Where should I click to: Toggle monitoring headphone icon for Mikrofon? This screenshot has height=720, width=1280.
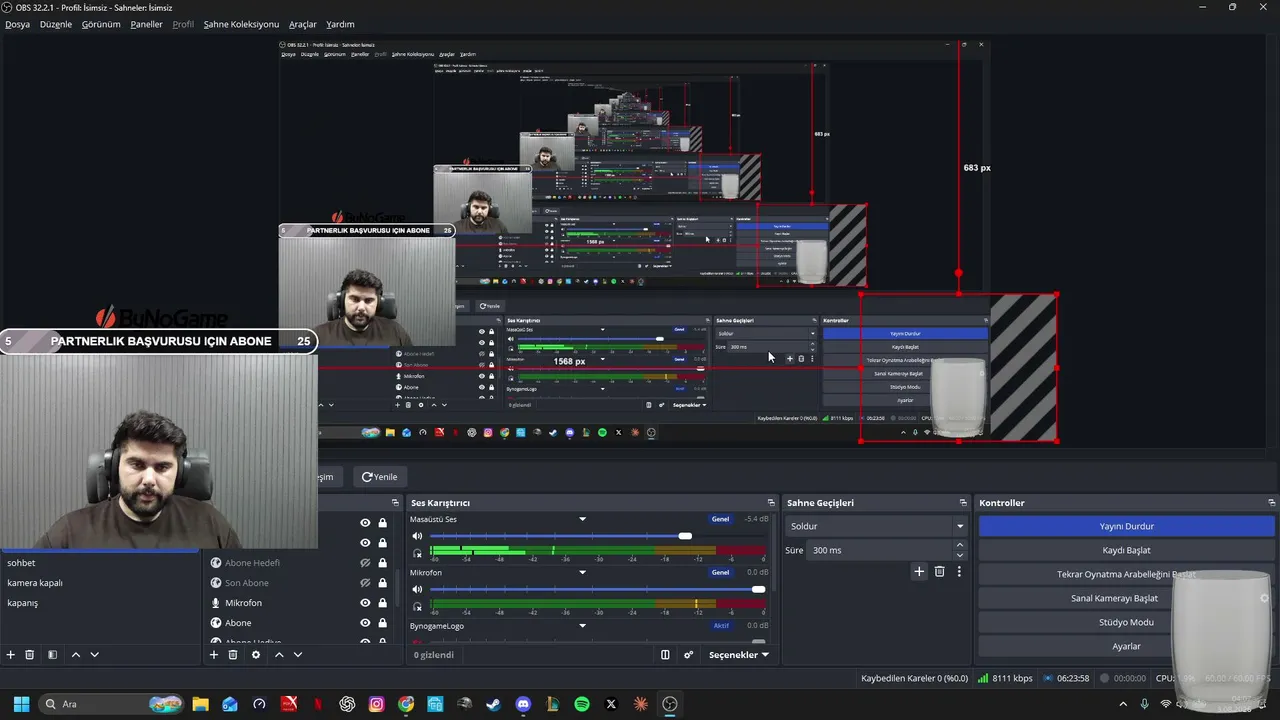[417, 606]
